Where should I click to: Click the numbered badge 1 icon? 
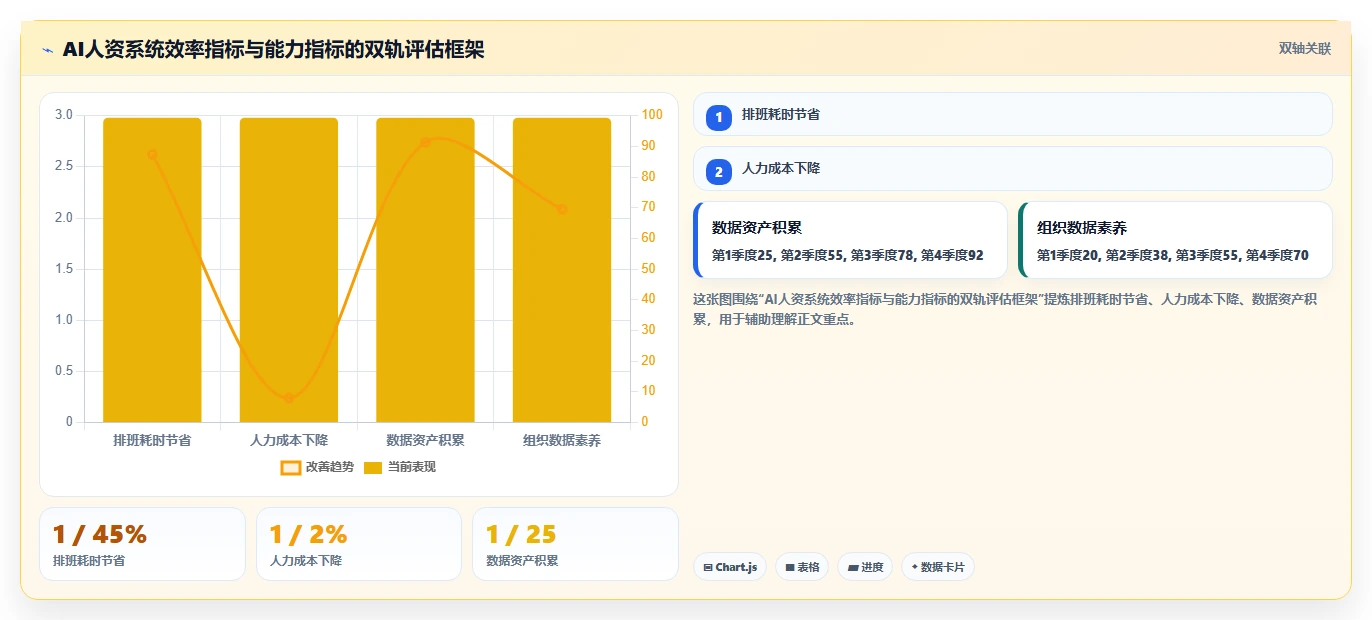(x=719, y=118)
